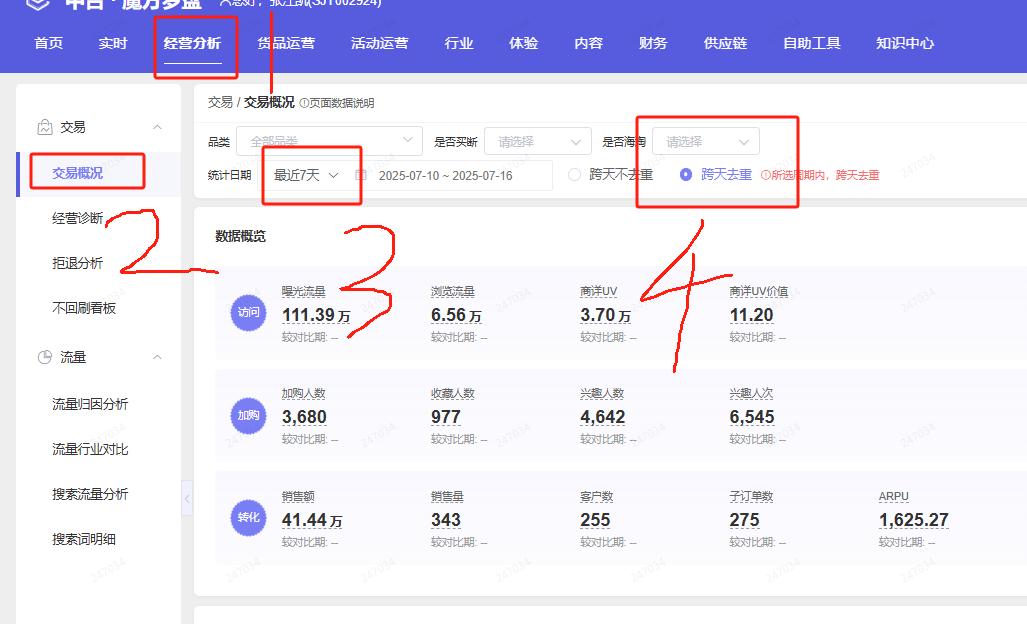
Task: Go to 经营诊断 in the sidebar
Action: pos(77,218)
